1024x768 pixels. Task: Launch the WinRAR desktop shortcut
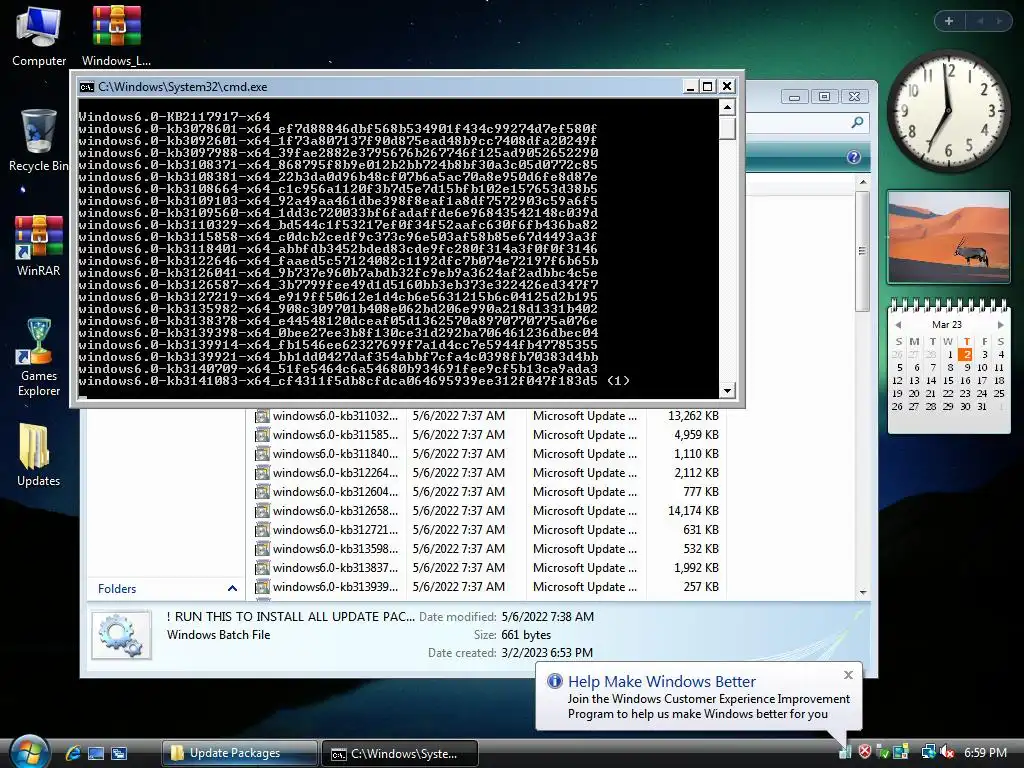click(39, 246)
